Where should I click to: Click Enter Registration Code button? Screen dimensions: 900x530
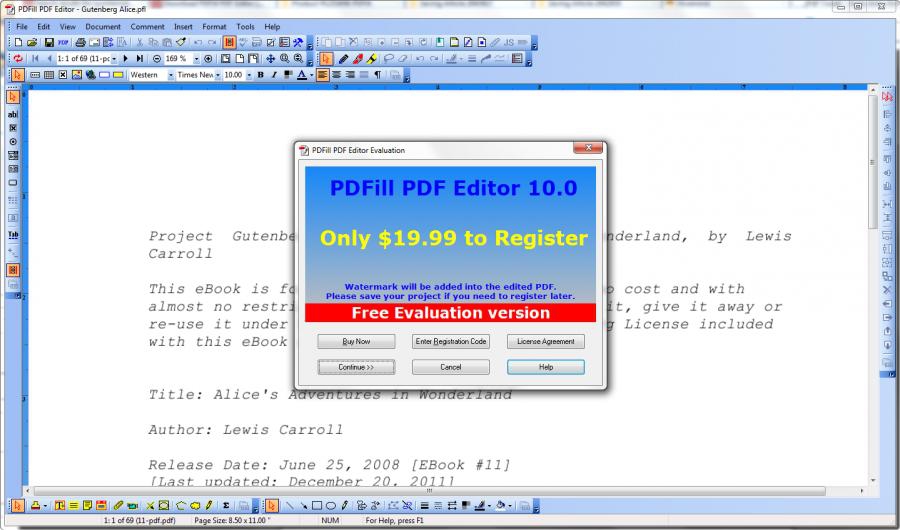(451, 341)
